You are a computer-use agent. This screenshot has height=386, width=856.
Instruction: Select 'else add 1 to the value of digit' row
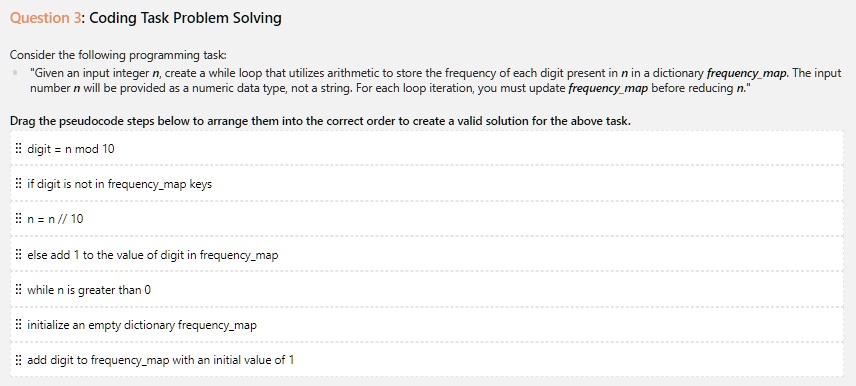point(427,254)
